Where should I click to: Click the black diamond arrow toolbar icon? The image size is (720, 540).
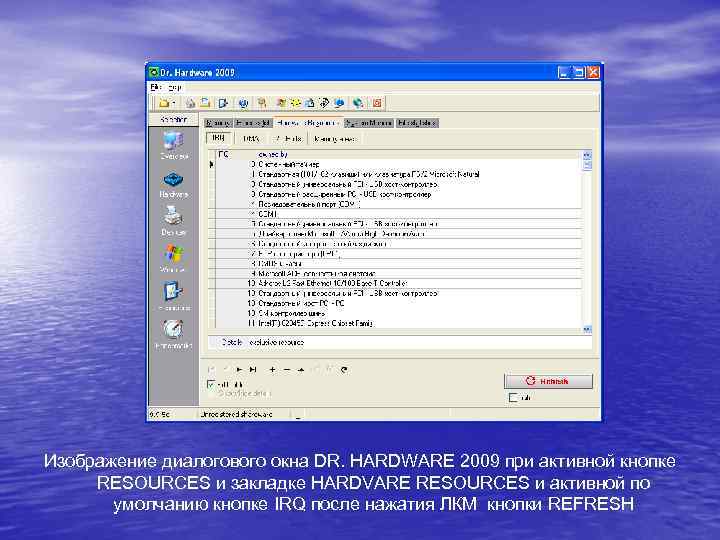click(x=325, y=103)
